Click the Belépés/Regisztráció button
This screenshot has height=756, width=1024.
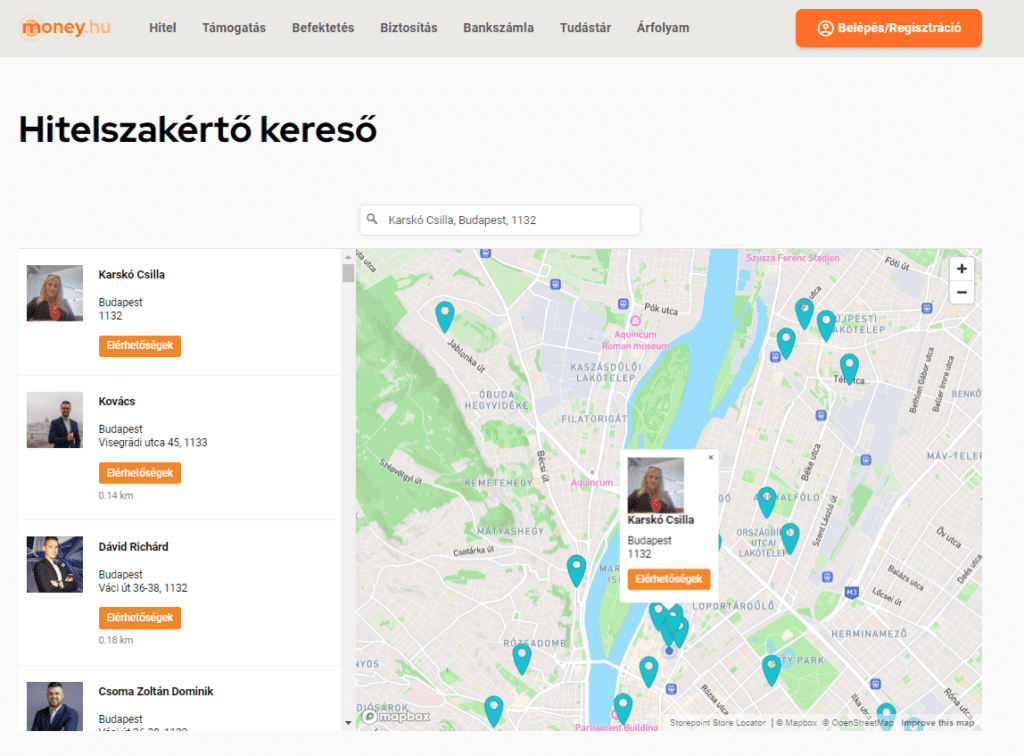coord(888,28)
